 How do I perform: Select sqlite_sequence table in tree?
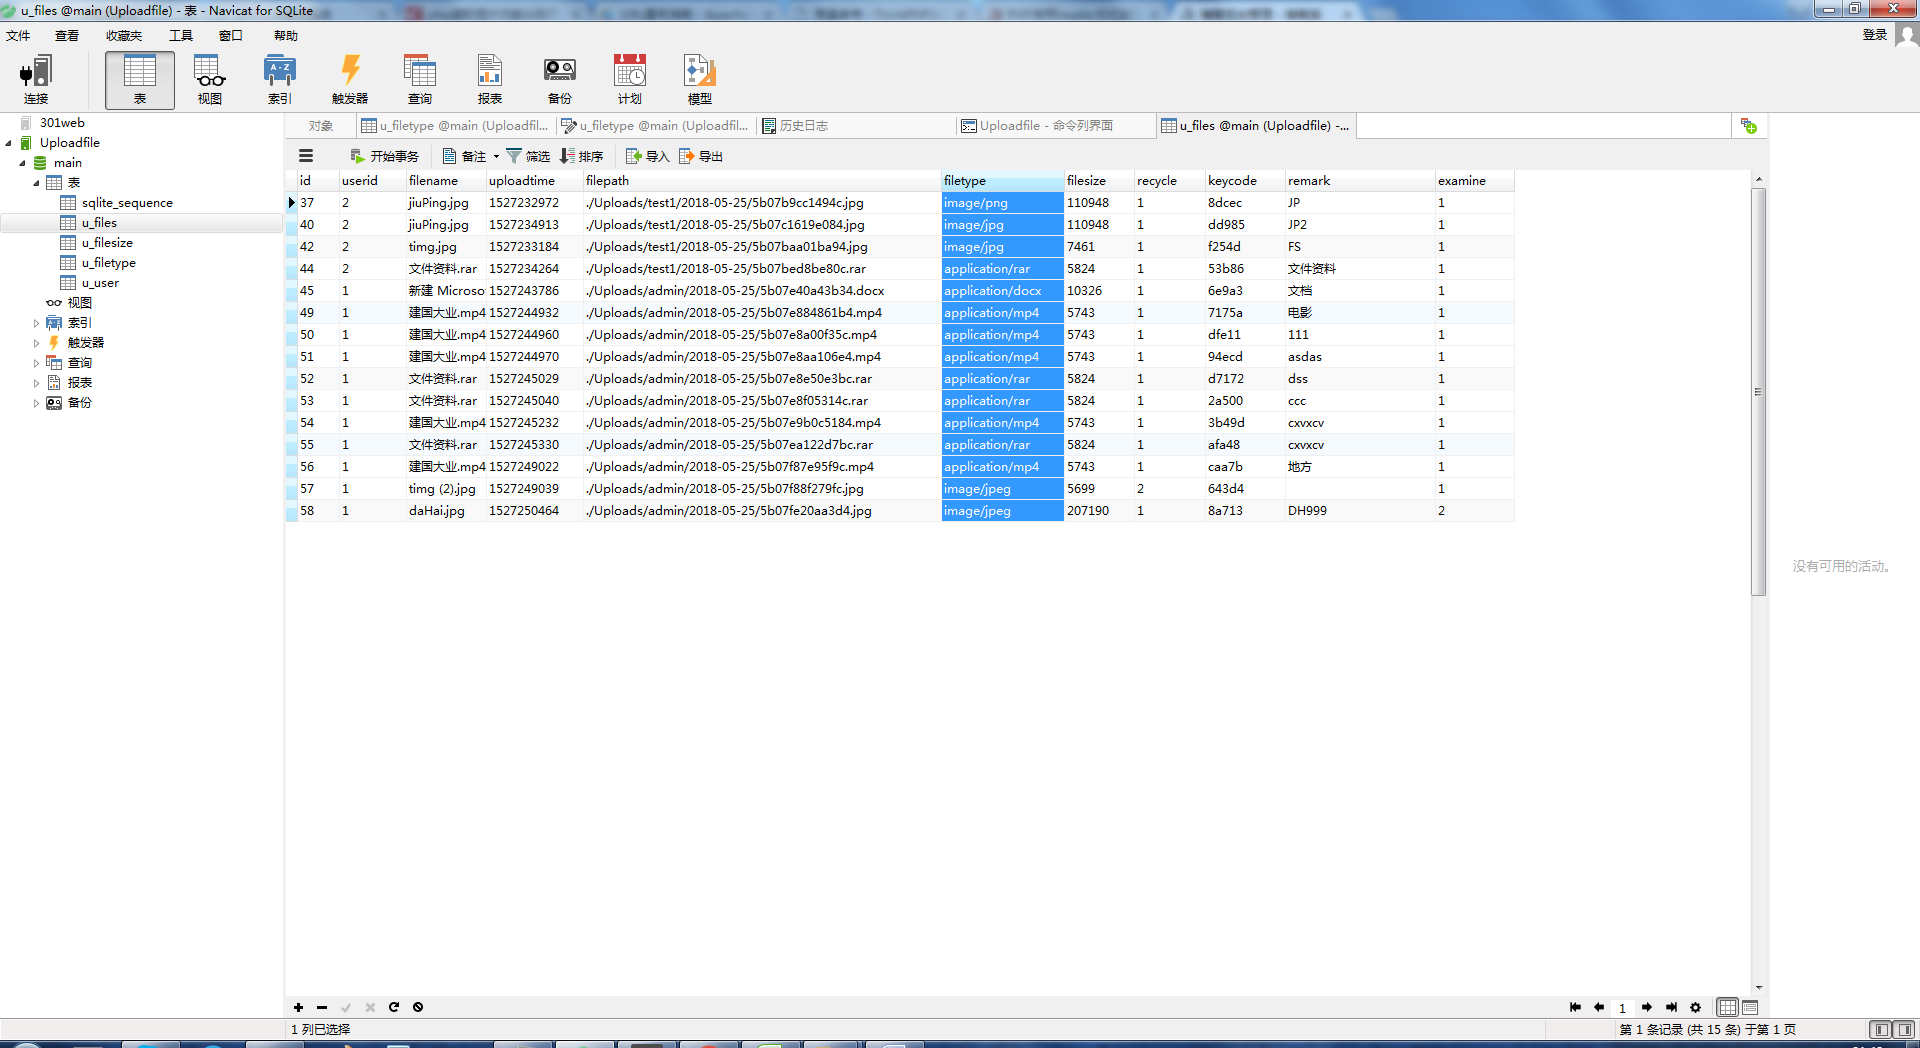tap(127, 203)
